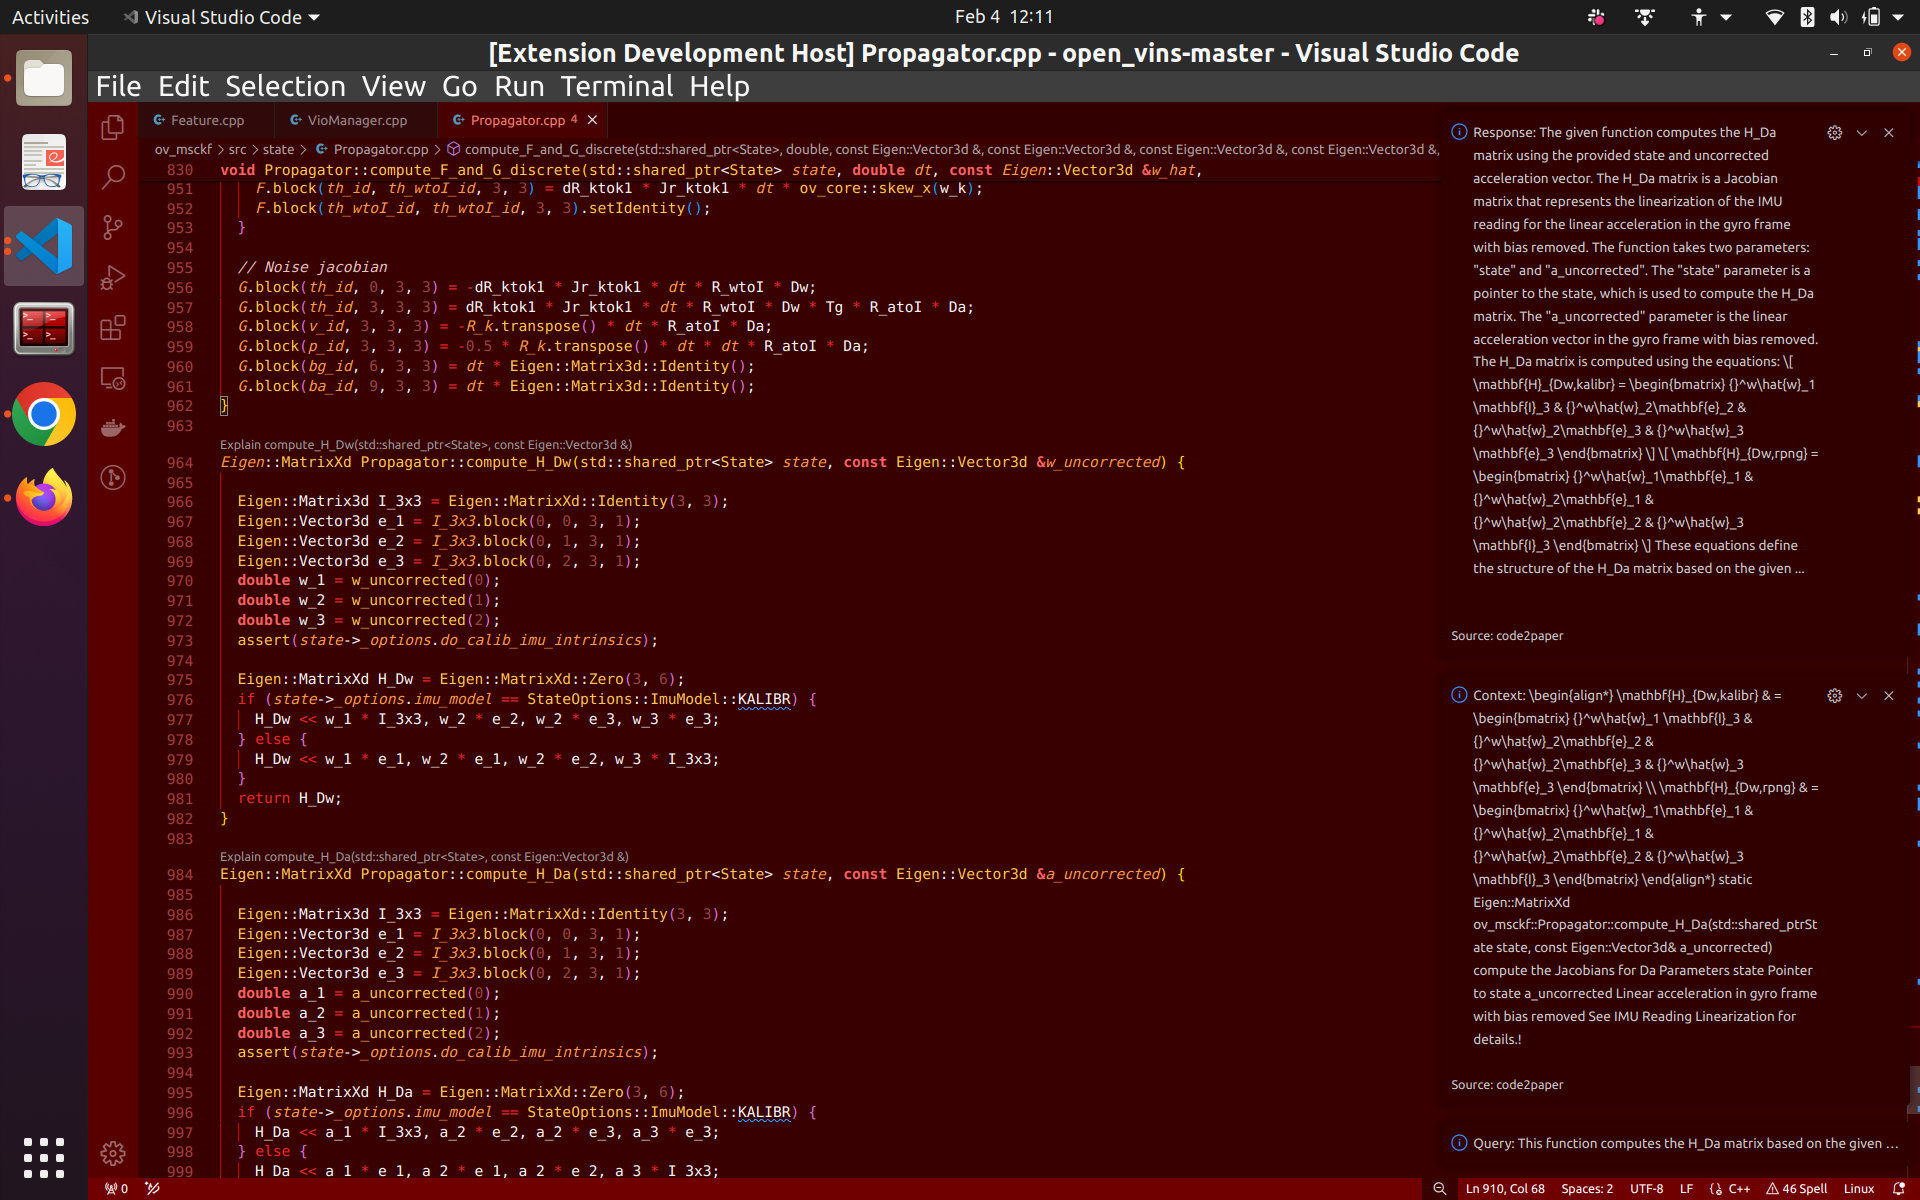This screenshot has height=1200, width=1920.
Task: Switch to the VioManager.cpp tab
Action: coord(357,120)
